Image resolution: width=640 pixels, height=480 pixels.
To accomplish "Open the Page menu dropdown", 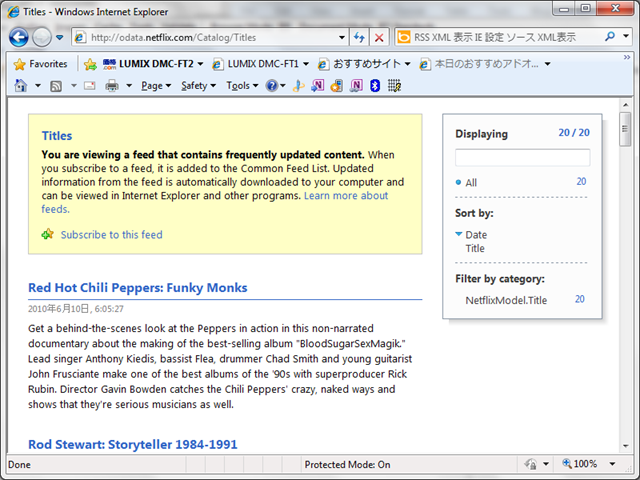I will point(156,86).
